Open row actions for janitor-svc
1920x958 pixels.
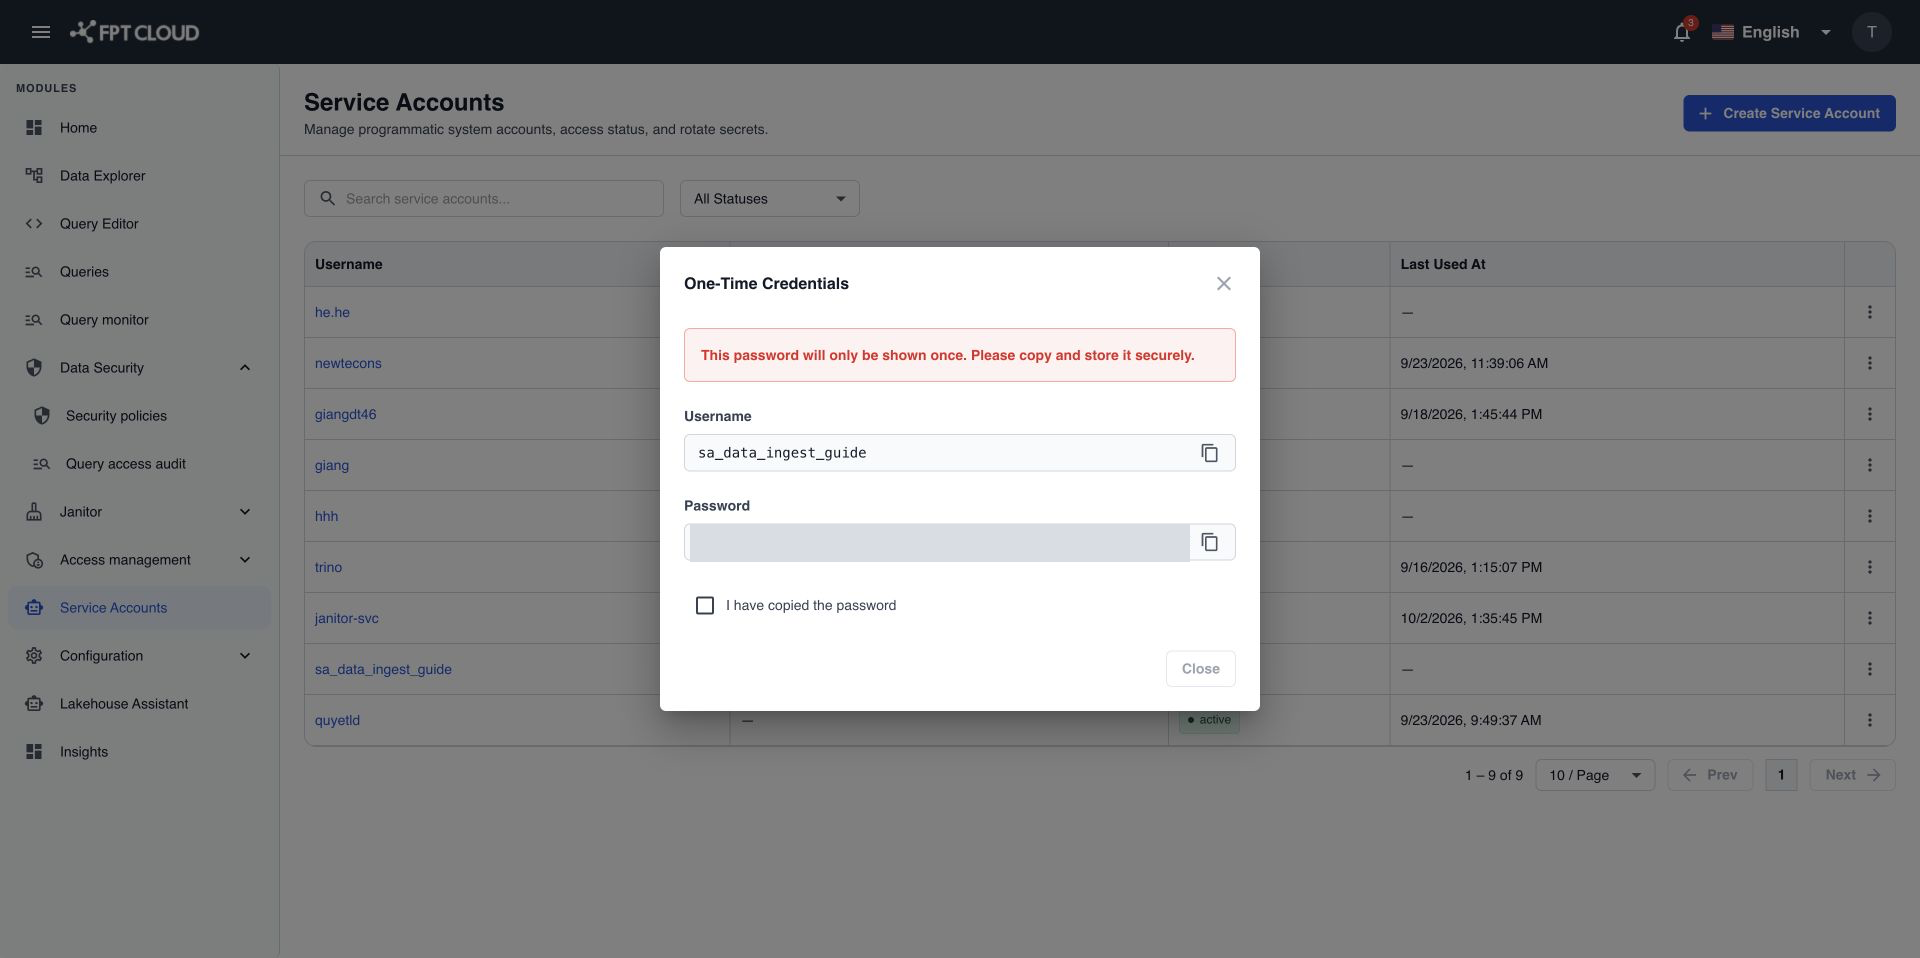tap(1870, 618)
